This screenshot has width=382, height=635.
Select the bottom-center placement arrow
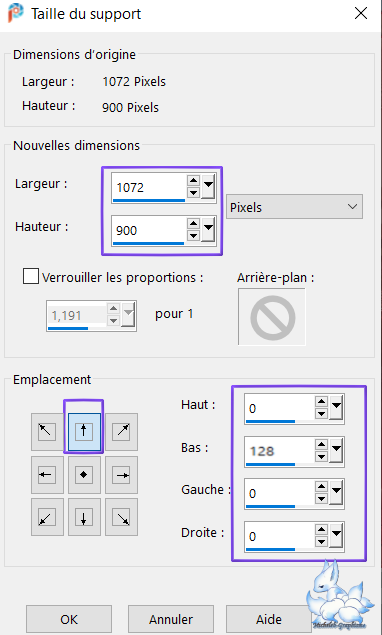pos(84,517)
